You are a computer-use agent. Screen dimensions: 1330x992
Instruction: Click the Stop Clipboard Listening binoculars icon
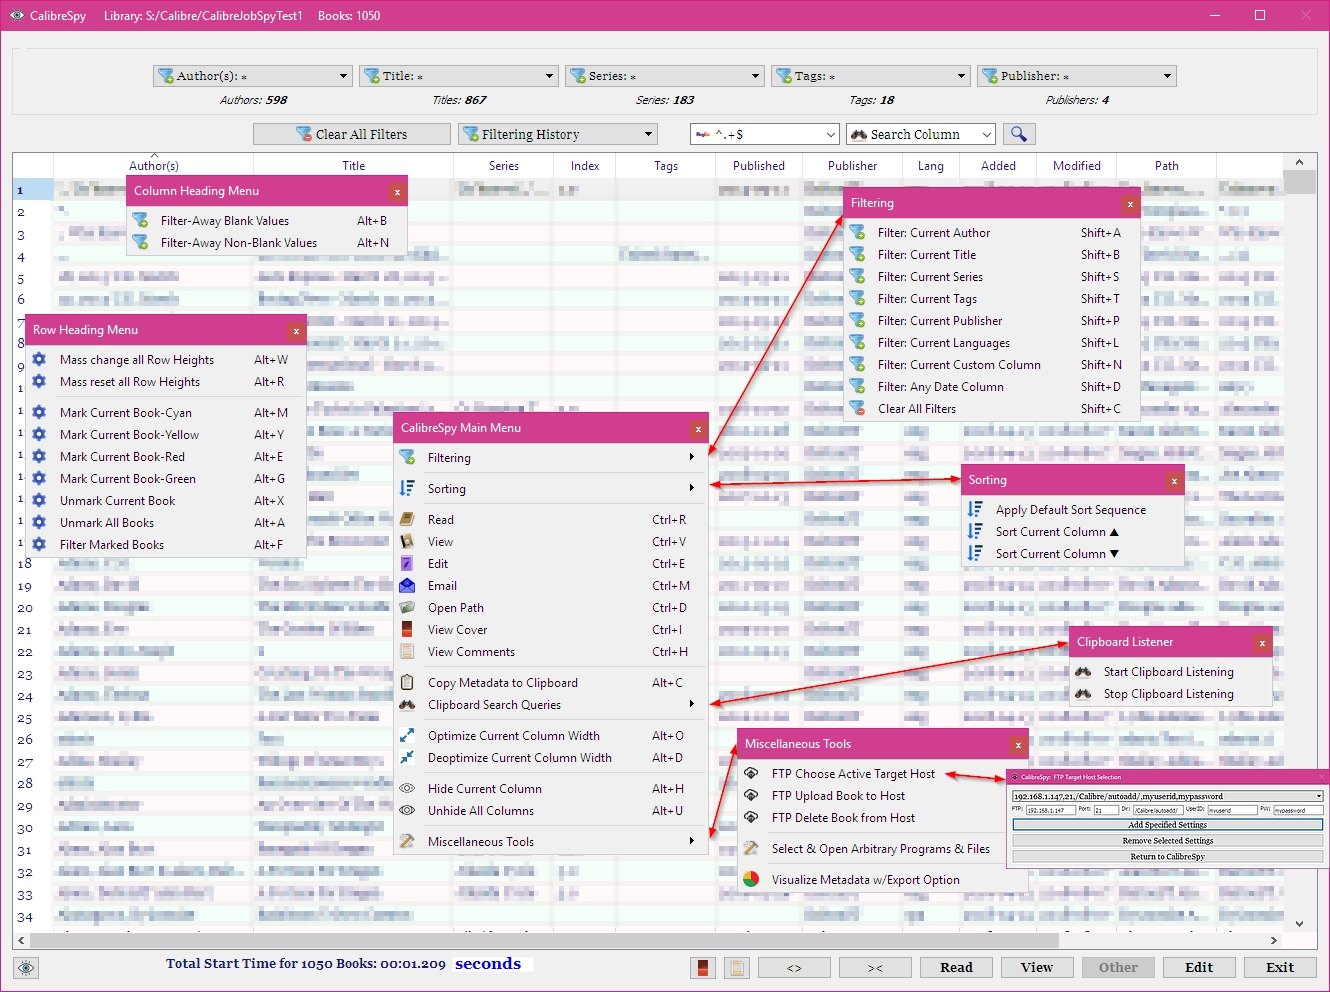point(1083,693)
